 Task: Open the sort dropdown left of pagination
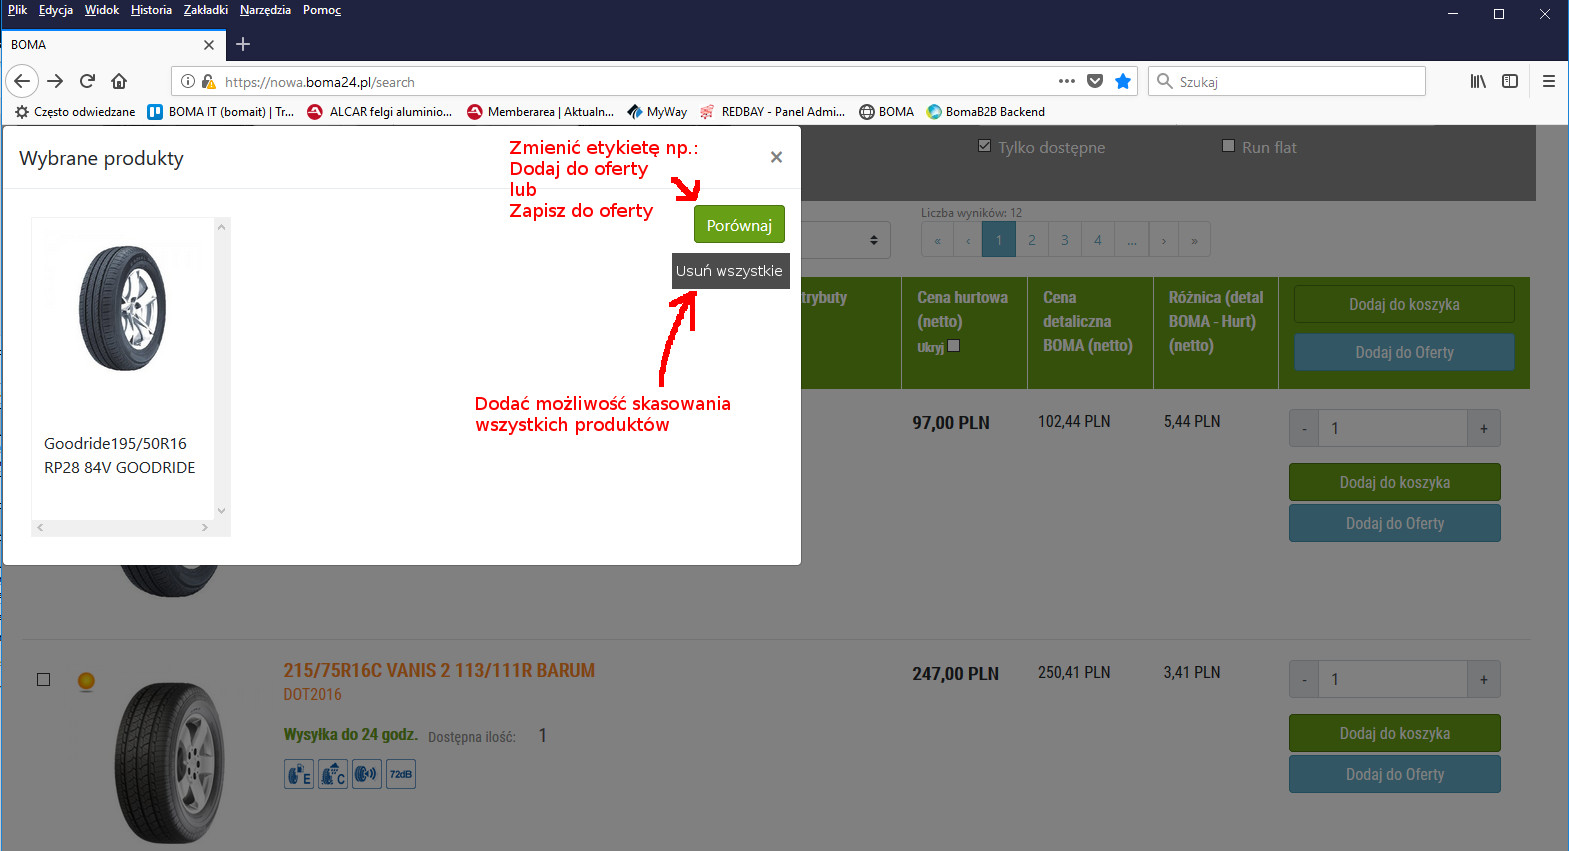click(846, 240)
